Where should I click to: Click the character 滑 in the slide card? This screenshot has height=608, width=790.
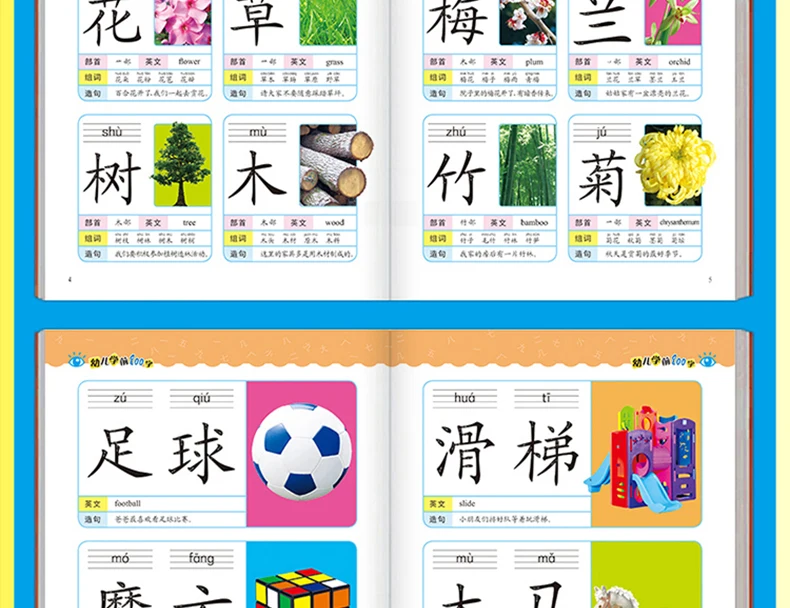click(465, 452)
